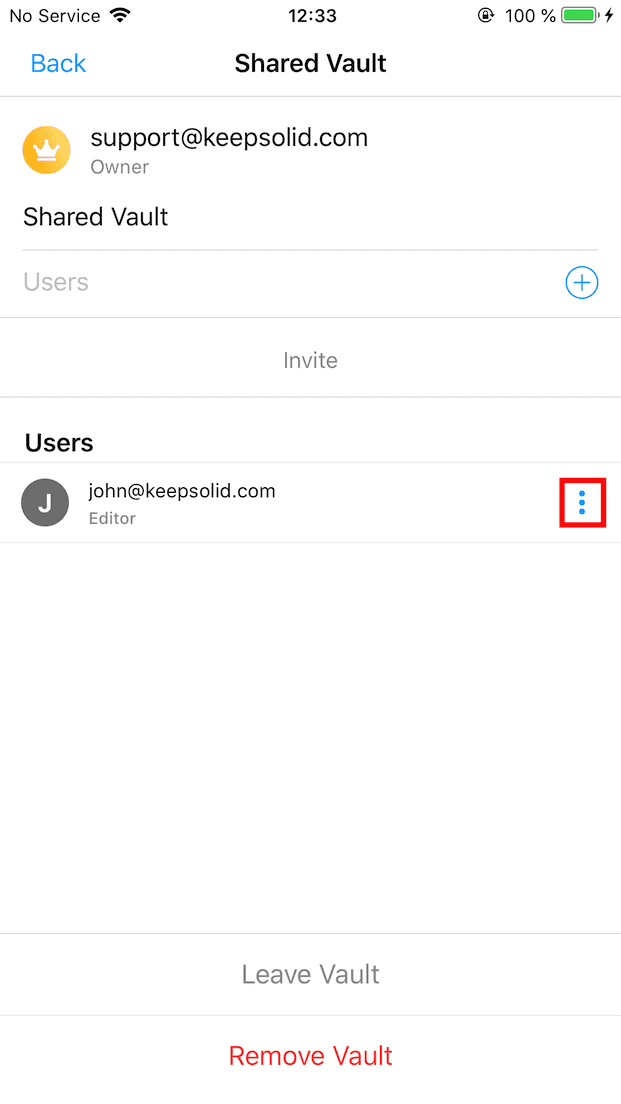Tap the Back link

[58, 63]
